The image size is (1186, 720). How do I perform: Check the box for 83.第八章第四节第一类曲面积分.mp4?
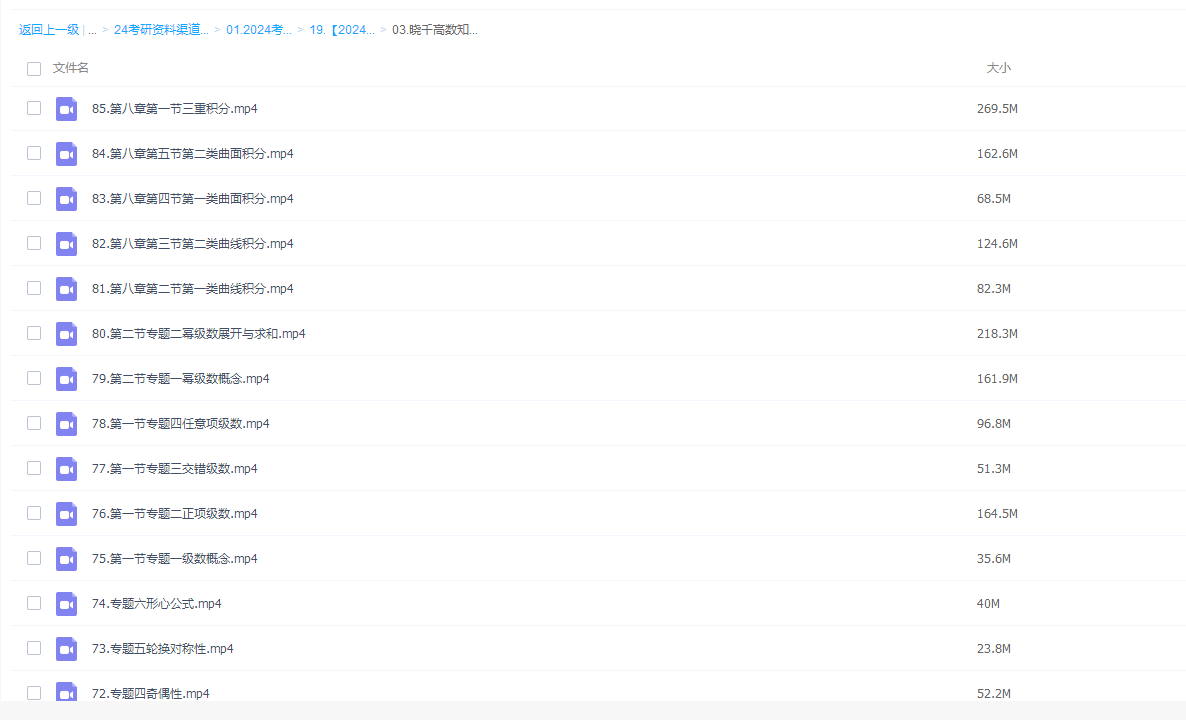34,198
